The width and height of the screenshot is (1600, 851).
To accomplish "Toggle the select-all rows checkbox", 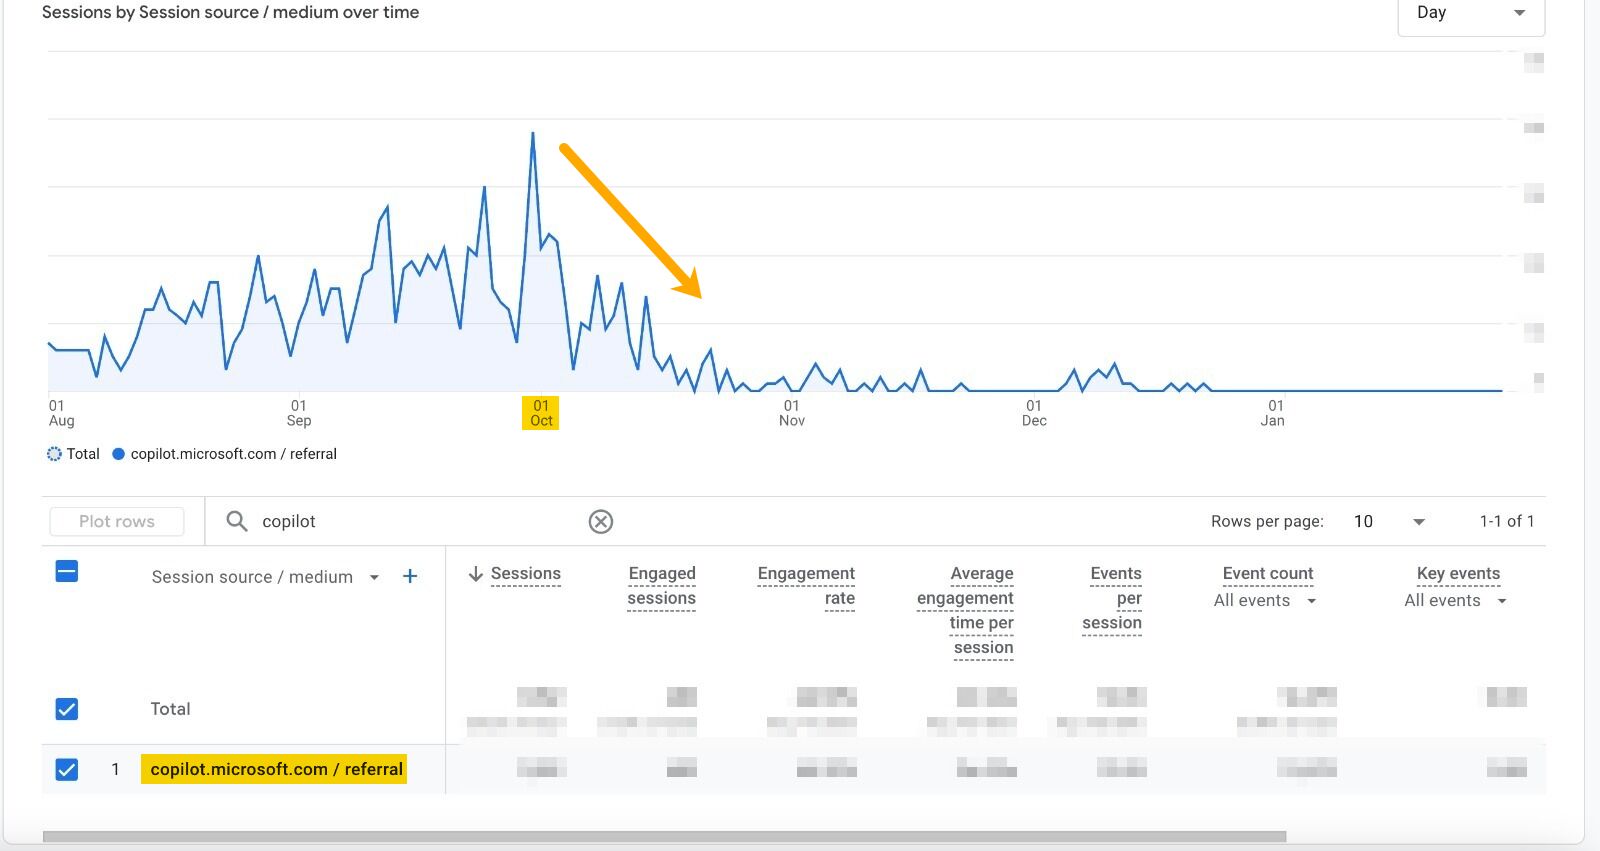I will click(67, 572).
